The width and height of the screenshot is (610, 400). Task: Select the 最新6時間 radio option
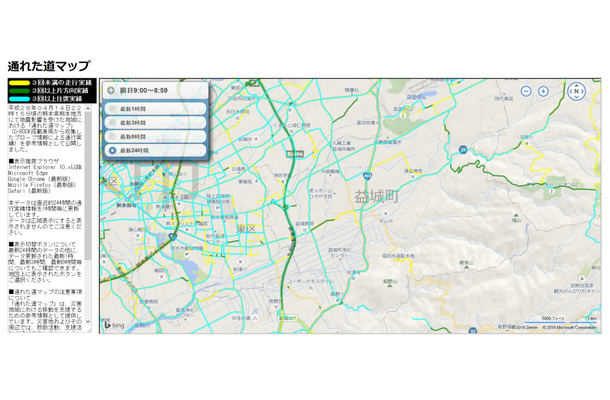point(156,137)
